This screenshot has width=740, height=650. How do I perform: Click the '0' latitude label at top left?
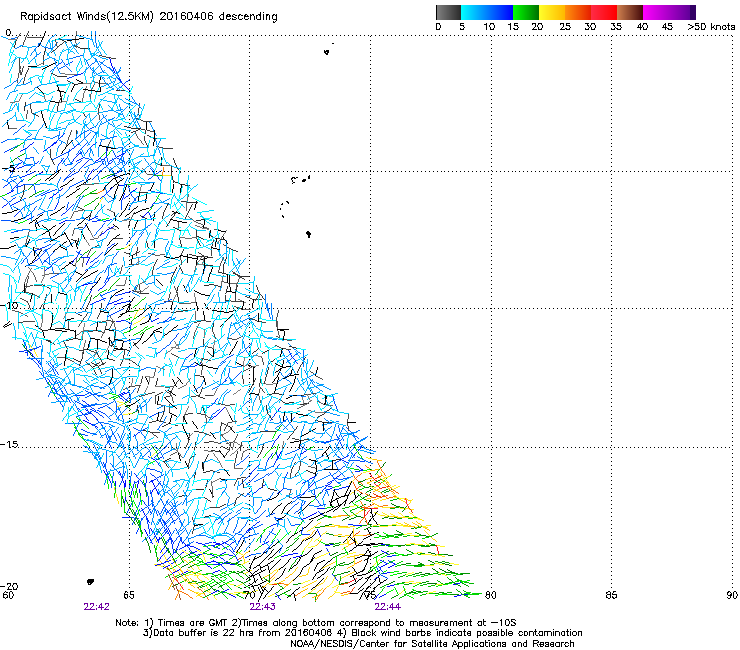click(x=8, y=33)
